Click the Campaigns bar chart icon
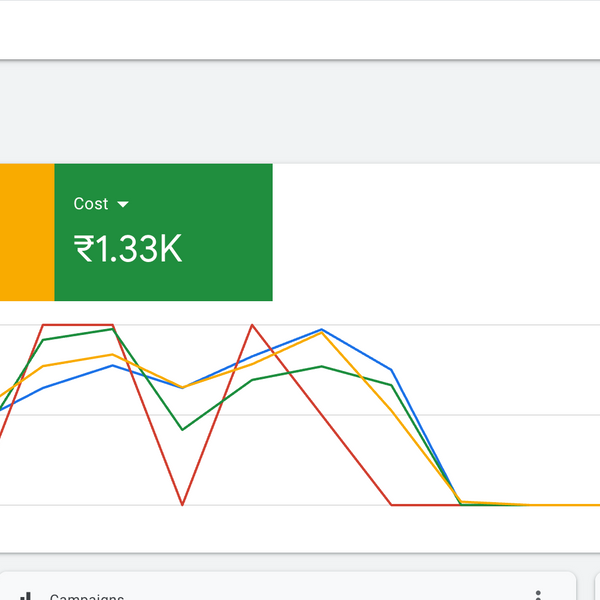This screenshot has width=600, height=600. pyautogui.click(x=27, y=596)
